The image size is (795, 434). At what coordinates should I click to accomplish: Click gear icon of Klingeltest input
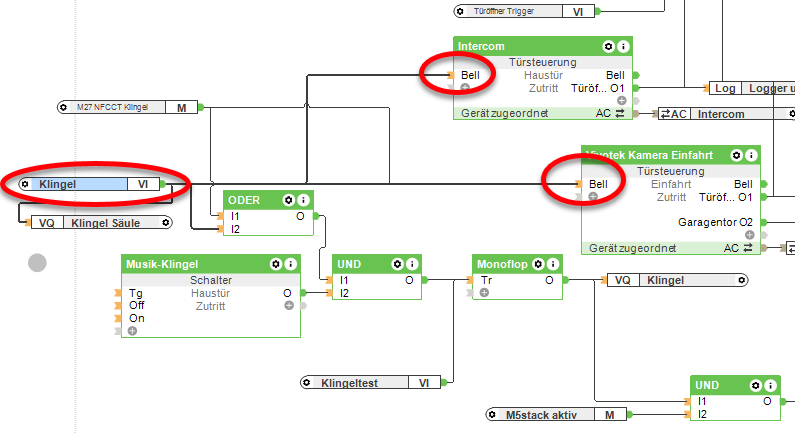click(306, 383)
